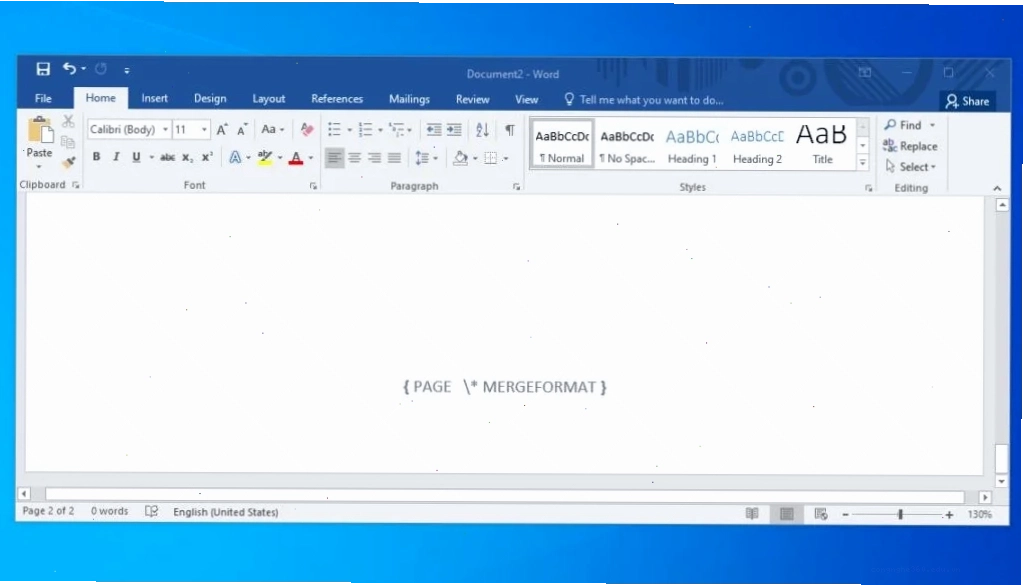Viewport: 1023px width, 586px height.
Task: Apply the Normal style
Action: tap(562, 144)
